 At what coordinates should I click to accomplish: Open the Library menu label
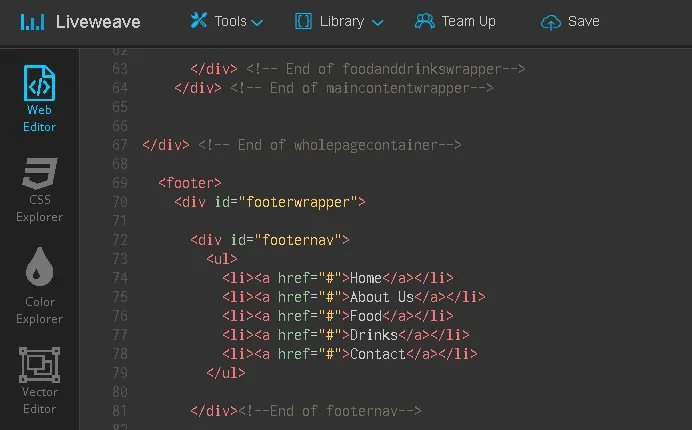pyautogui.click(x=342, y=21)
